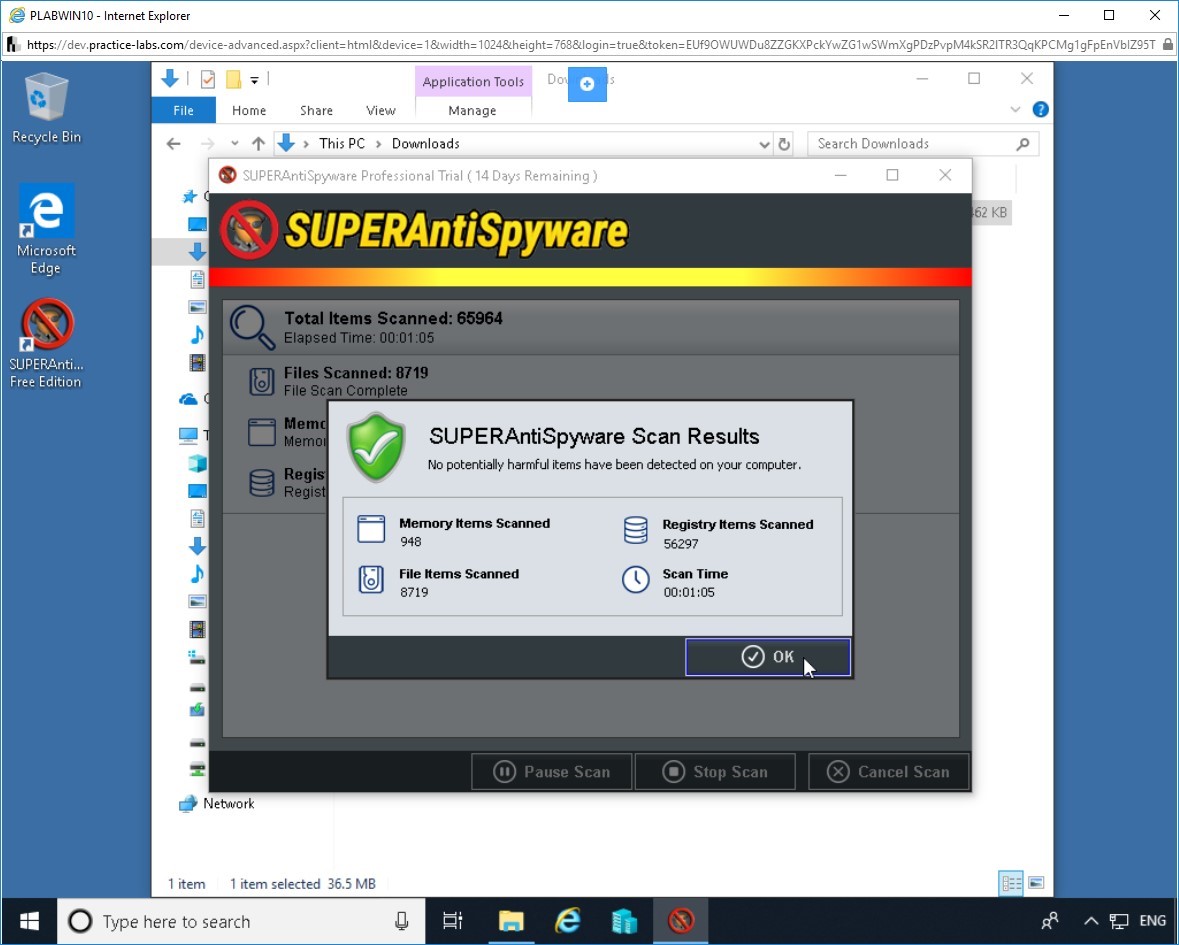Open the Store icon on the taskbar
1179x945 pixels.
(625, 921)
